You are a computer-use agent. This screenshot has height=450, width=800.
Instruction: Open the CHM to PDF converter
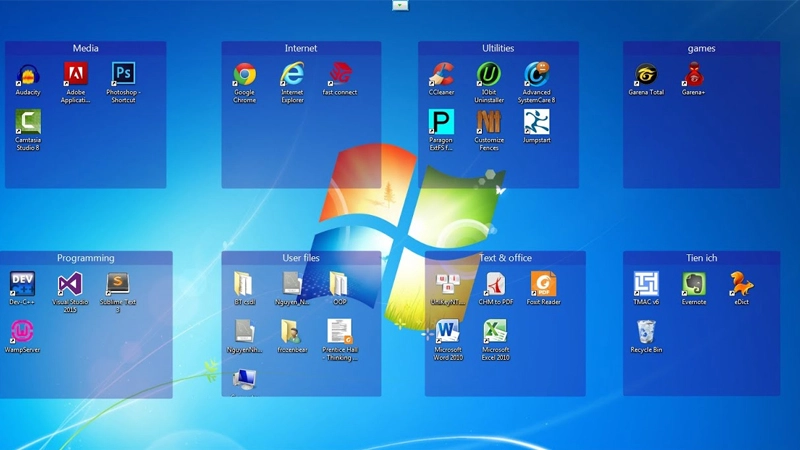(x=496, y=284)
